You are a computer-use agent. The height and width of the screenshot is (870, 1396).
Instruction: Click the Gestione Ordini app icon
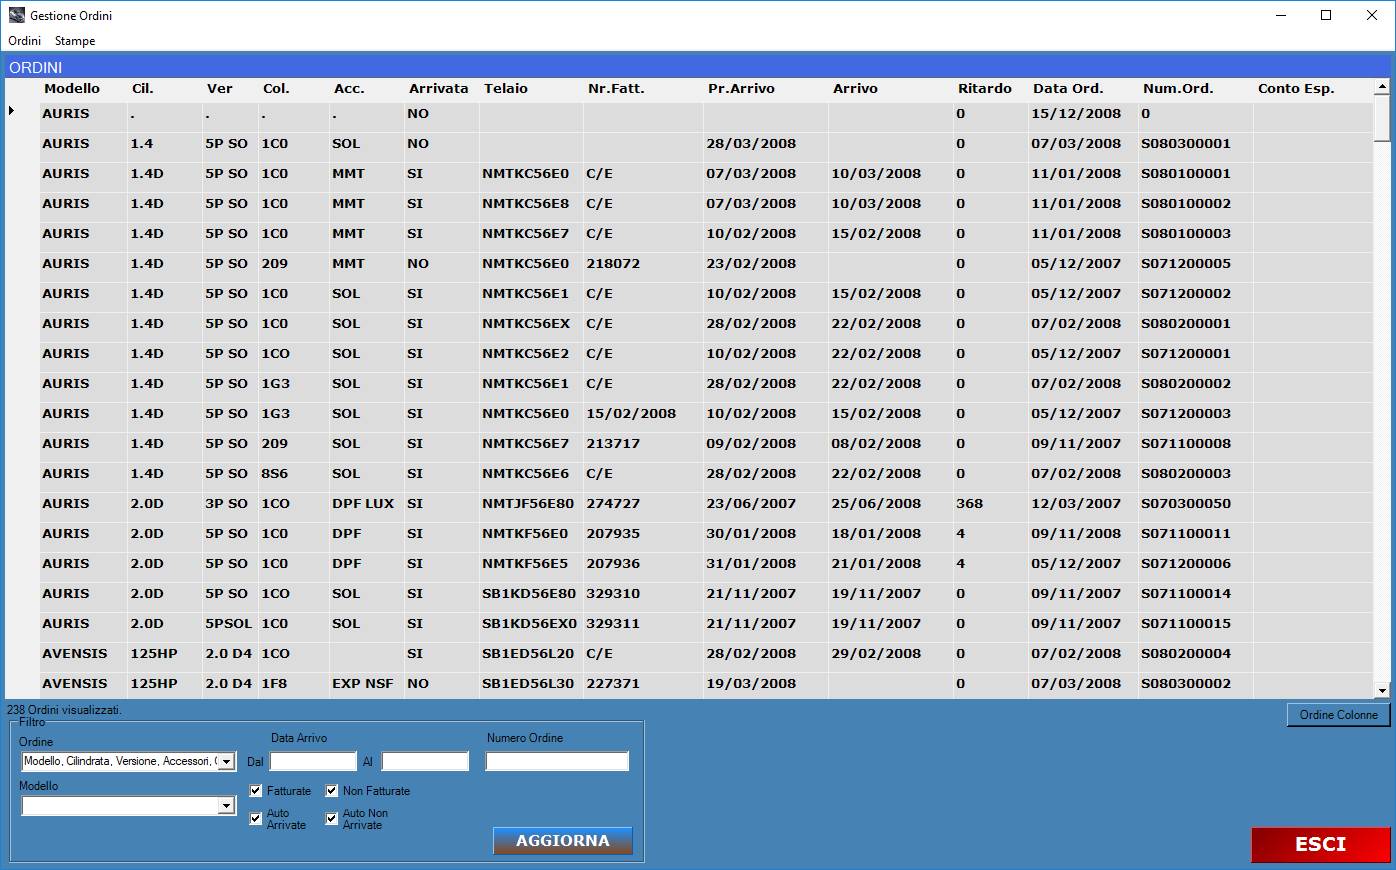16,15
